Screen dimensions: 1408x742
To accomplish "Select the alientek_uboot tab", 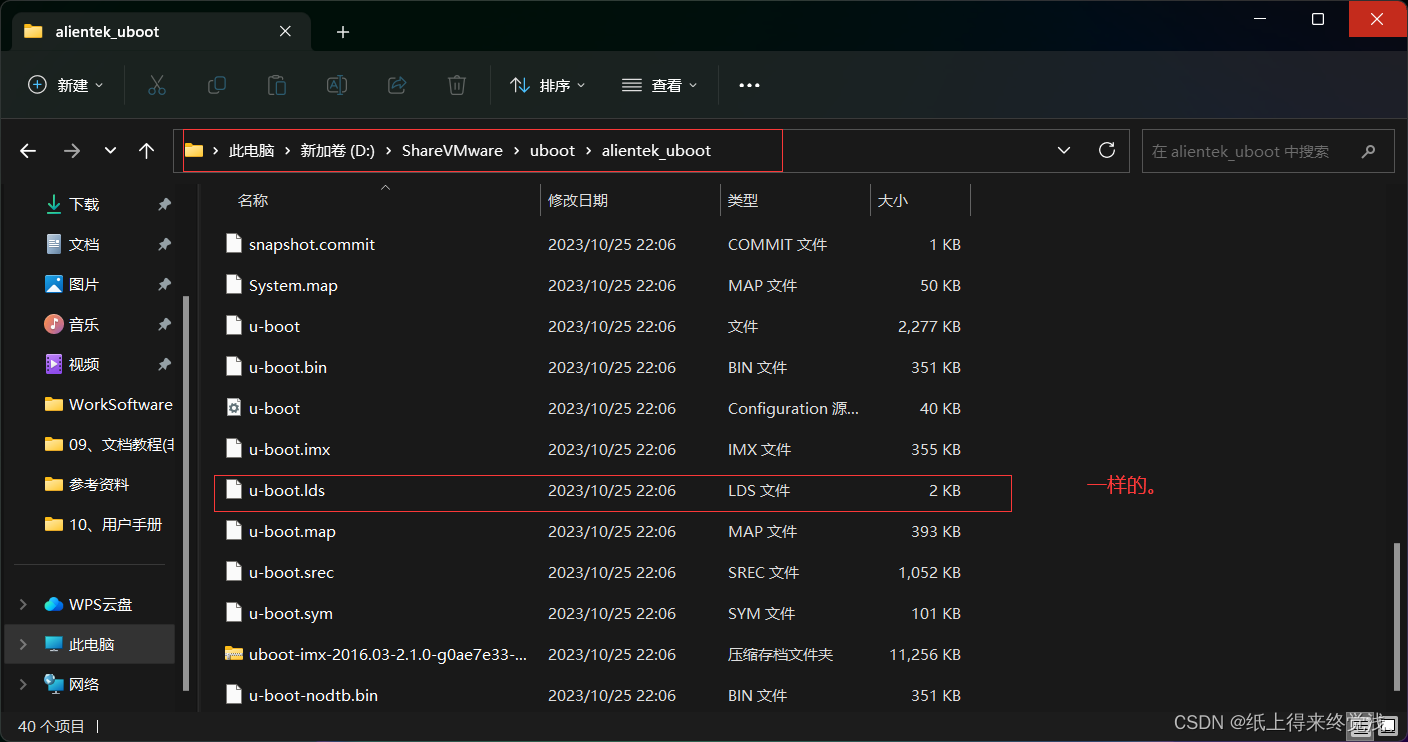I will click(160, 31).
